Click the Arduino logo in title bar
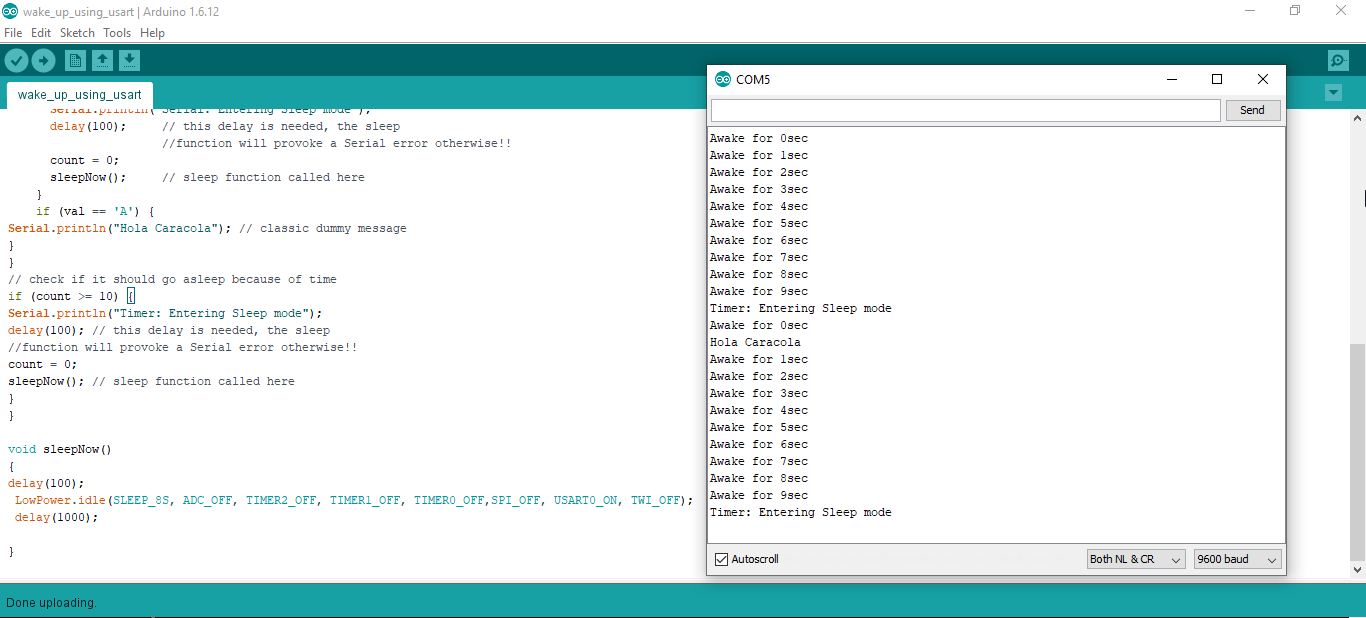1366x618 pixels. coord(10,11)
